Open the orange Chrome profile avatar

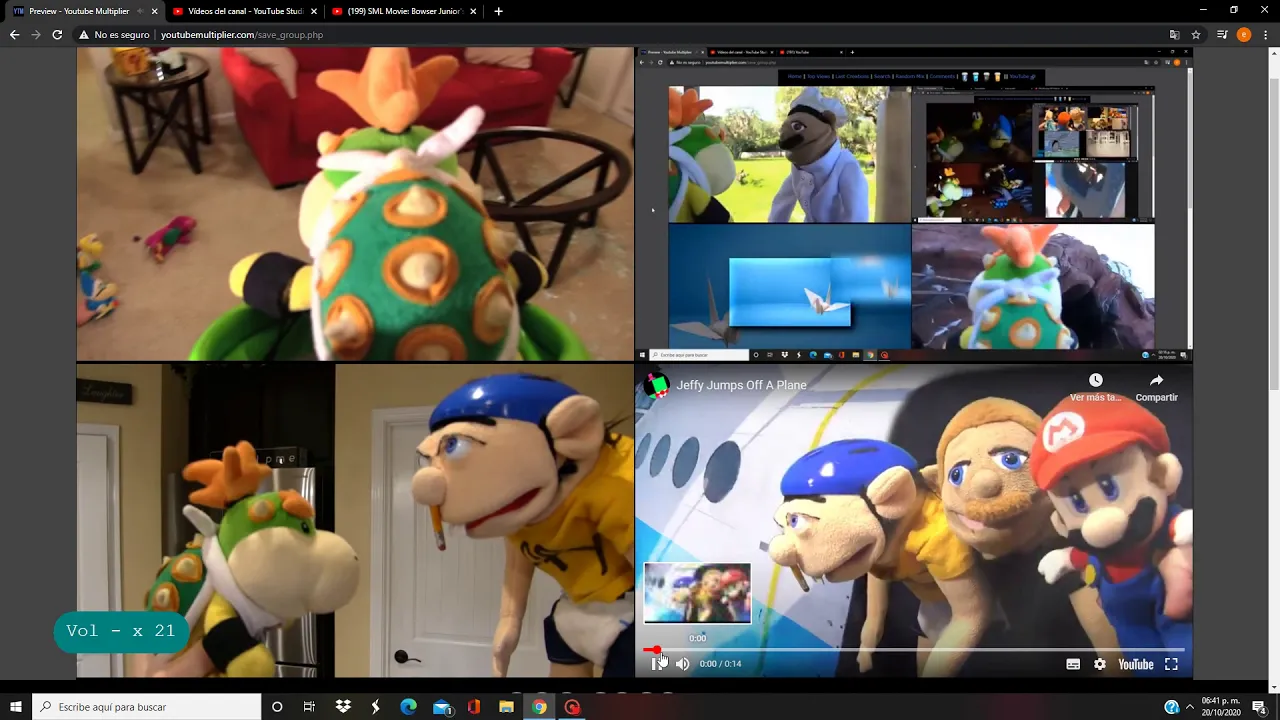point(1244,34)
